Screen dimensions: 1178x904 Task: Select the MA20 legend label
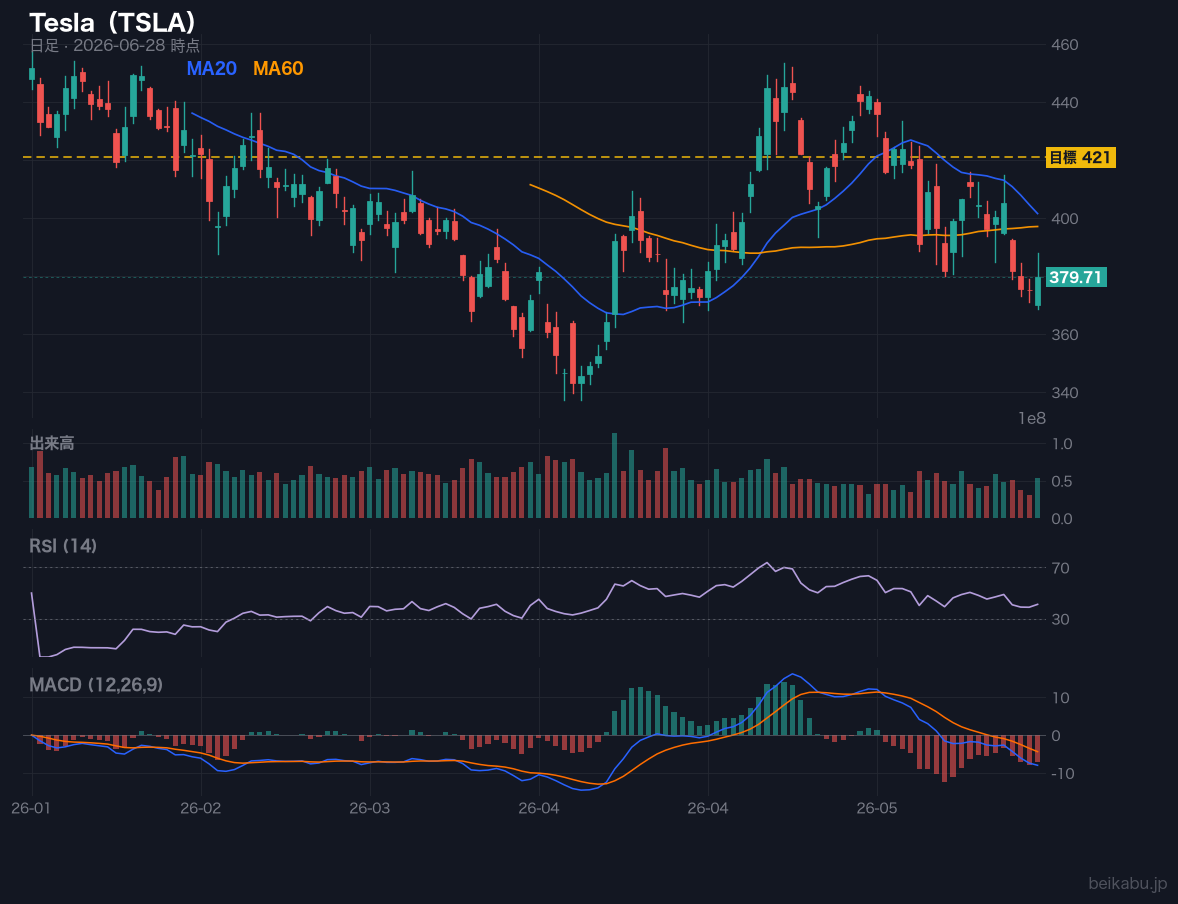coord(211,68)
